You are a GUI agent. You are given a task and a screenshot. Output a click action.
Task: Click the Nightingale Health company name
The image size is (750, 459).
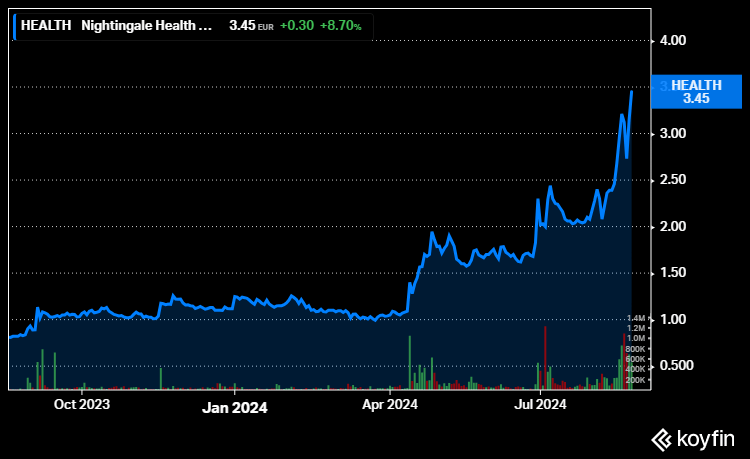click(x=147, y=26)
